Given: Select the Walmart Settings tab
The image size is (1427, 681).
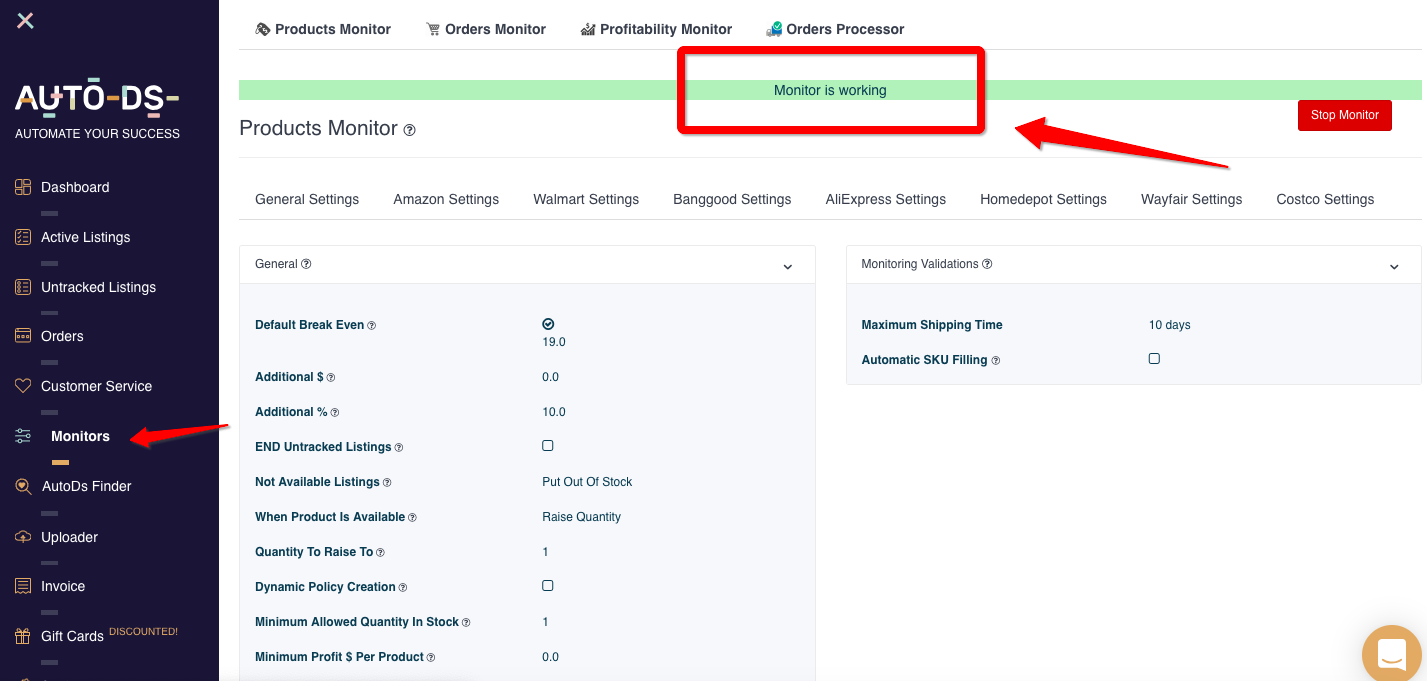Looking at the screenshot, I should [586, 199].
